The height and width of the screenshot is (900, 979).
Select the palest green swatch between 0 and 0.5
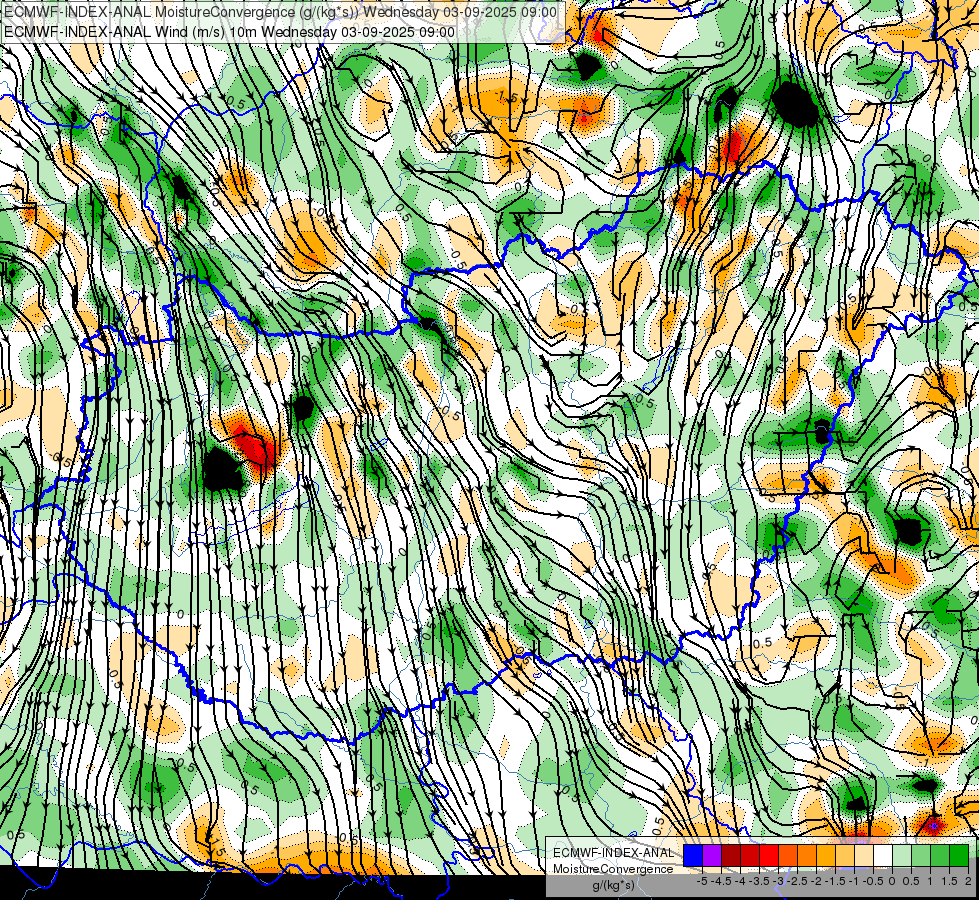tap(902, 855)
